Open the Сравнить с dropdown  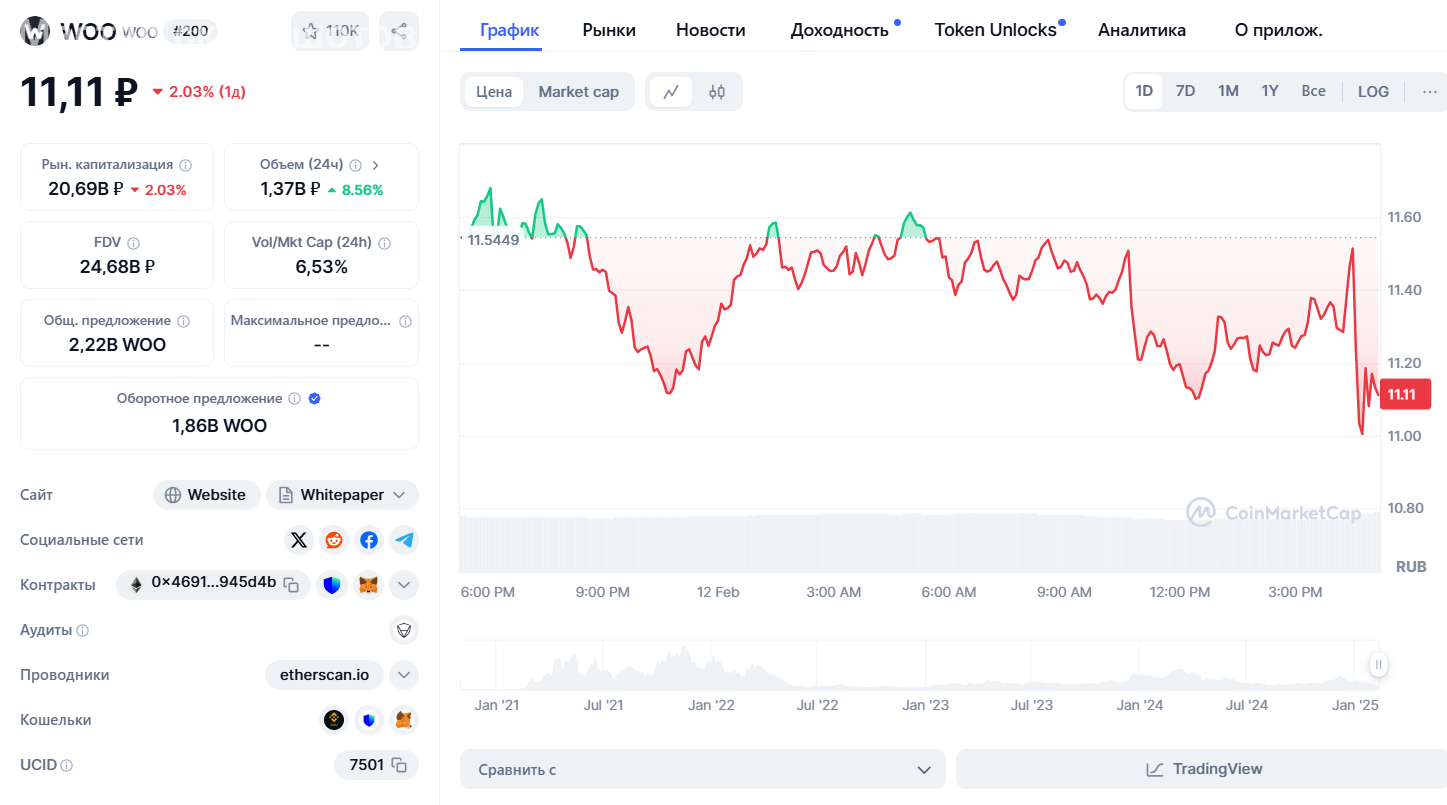pyautogui.click(x=703, y=769)
